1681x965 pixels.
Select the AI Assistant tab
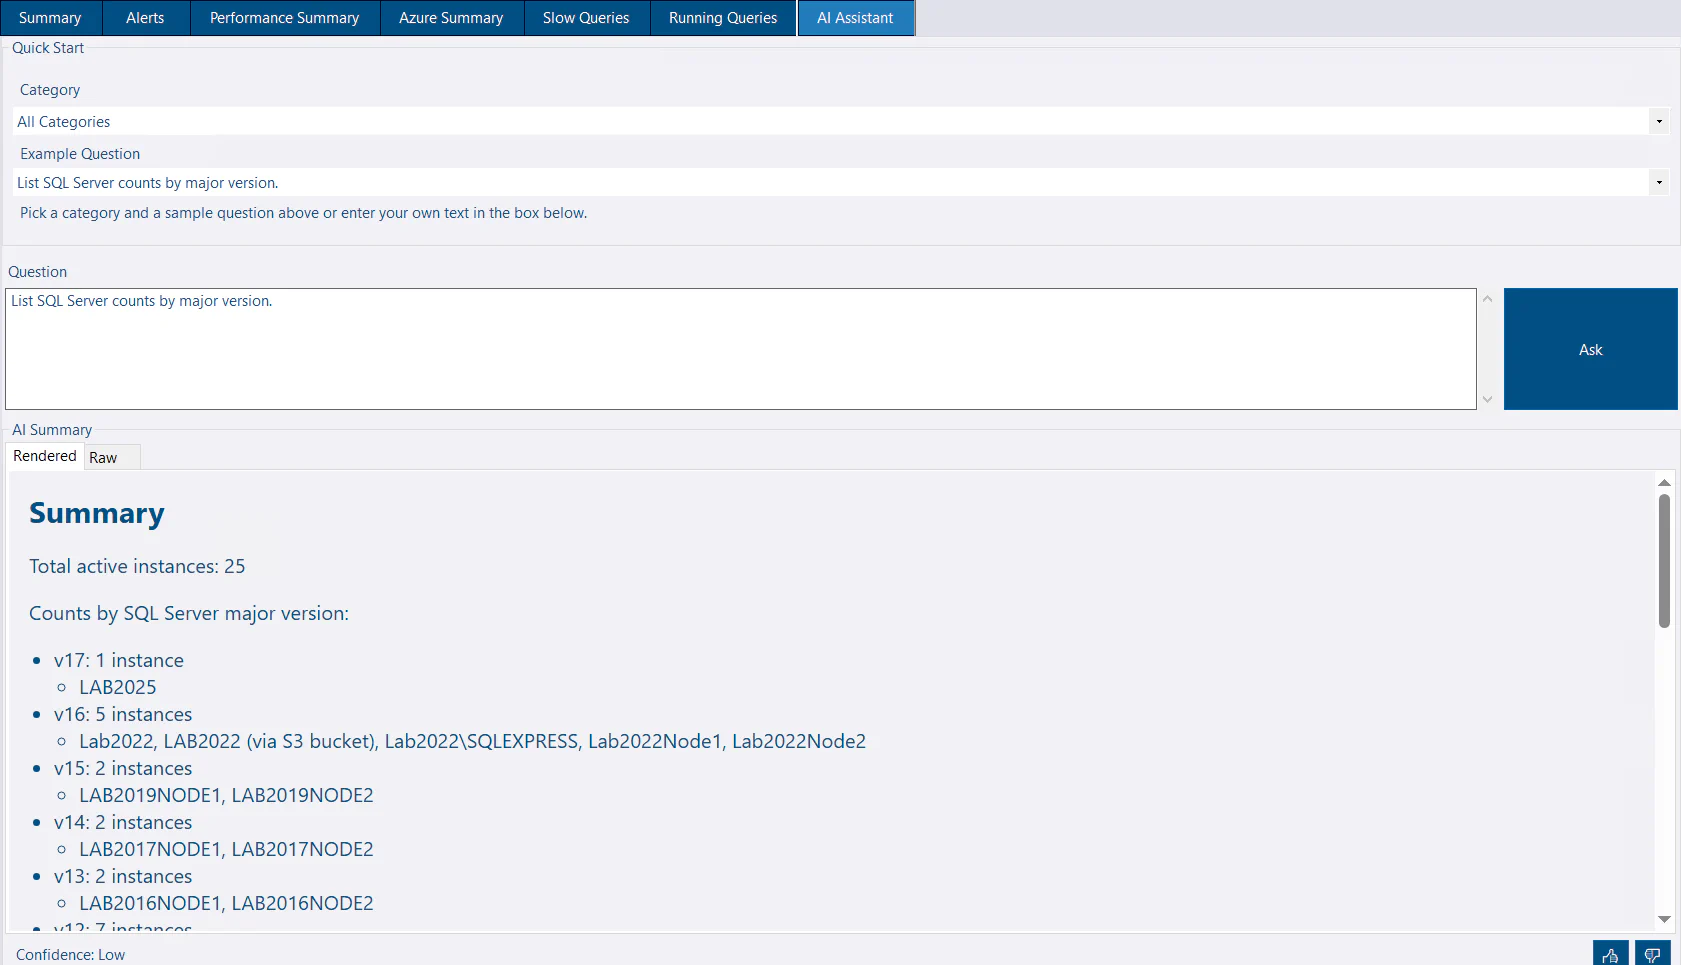pyautogui.click(x=855, y=18)
